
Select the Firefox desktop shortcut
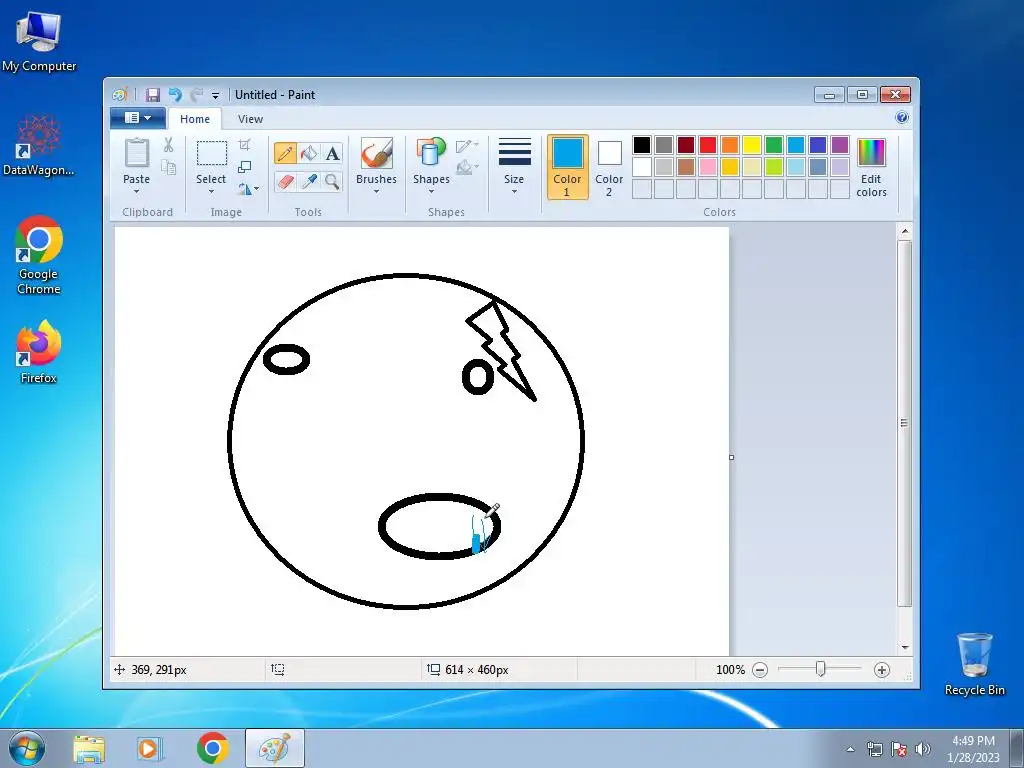point(39,351)
